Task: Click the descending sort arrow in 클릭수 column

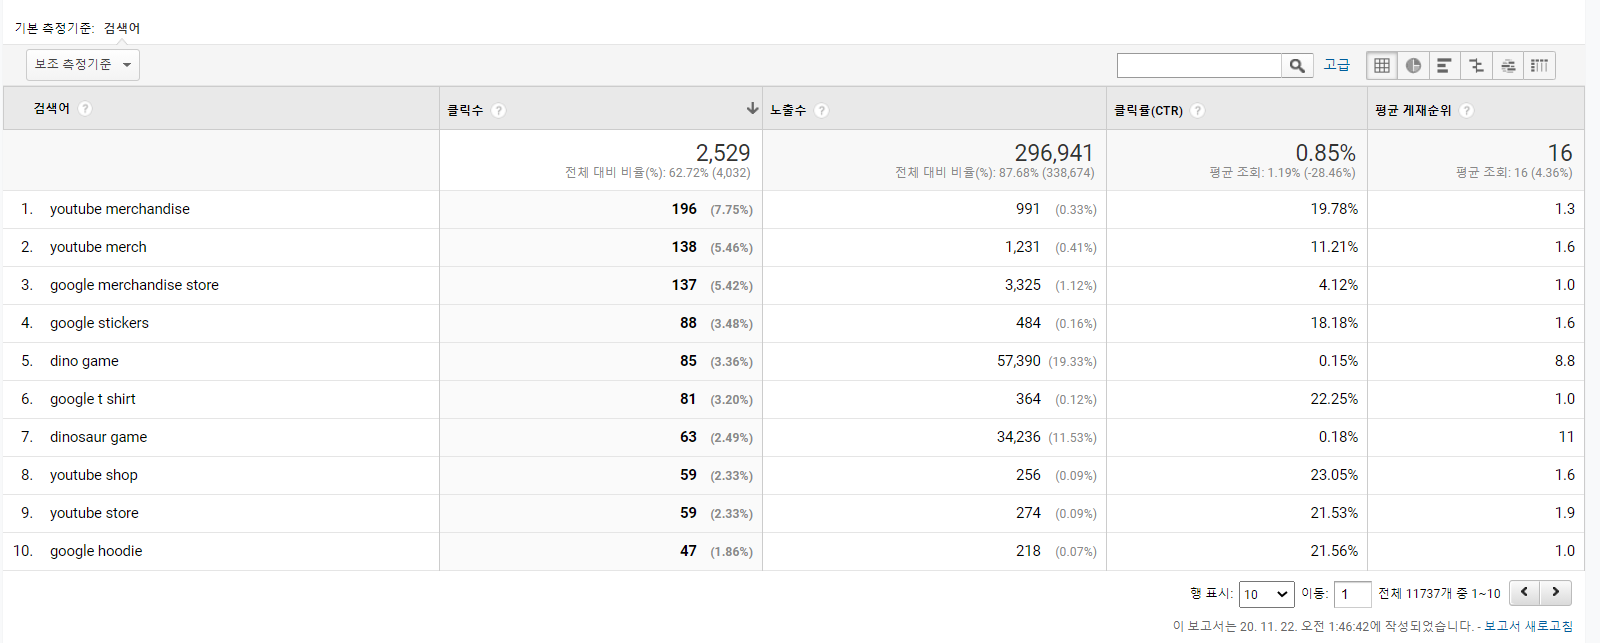Action: click(752, 108)
